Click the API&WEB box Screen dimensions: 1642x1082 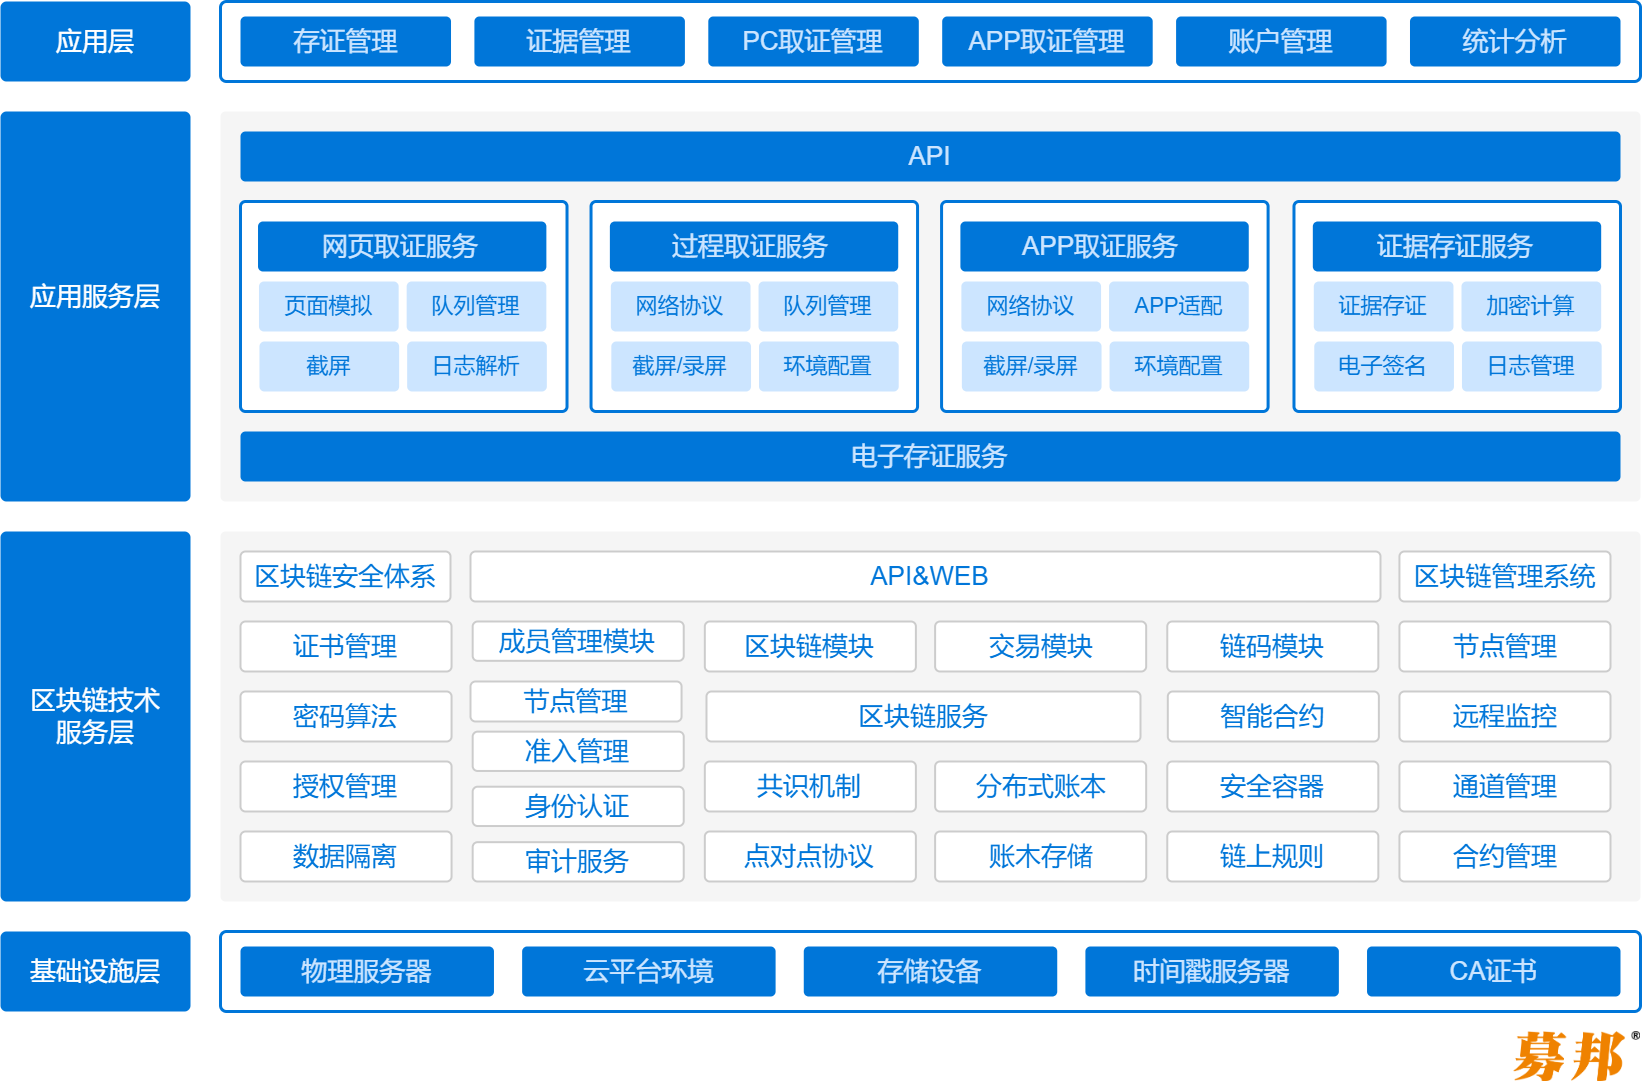tap(925, 577)
